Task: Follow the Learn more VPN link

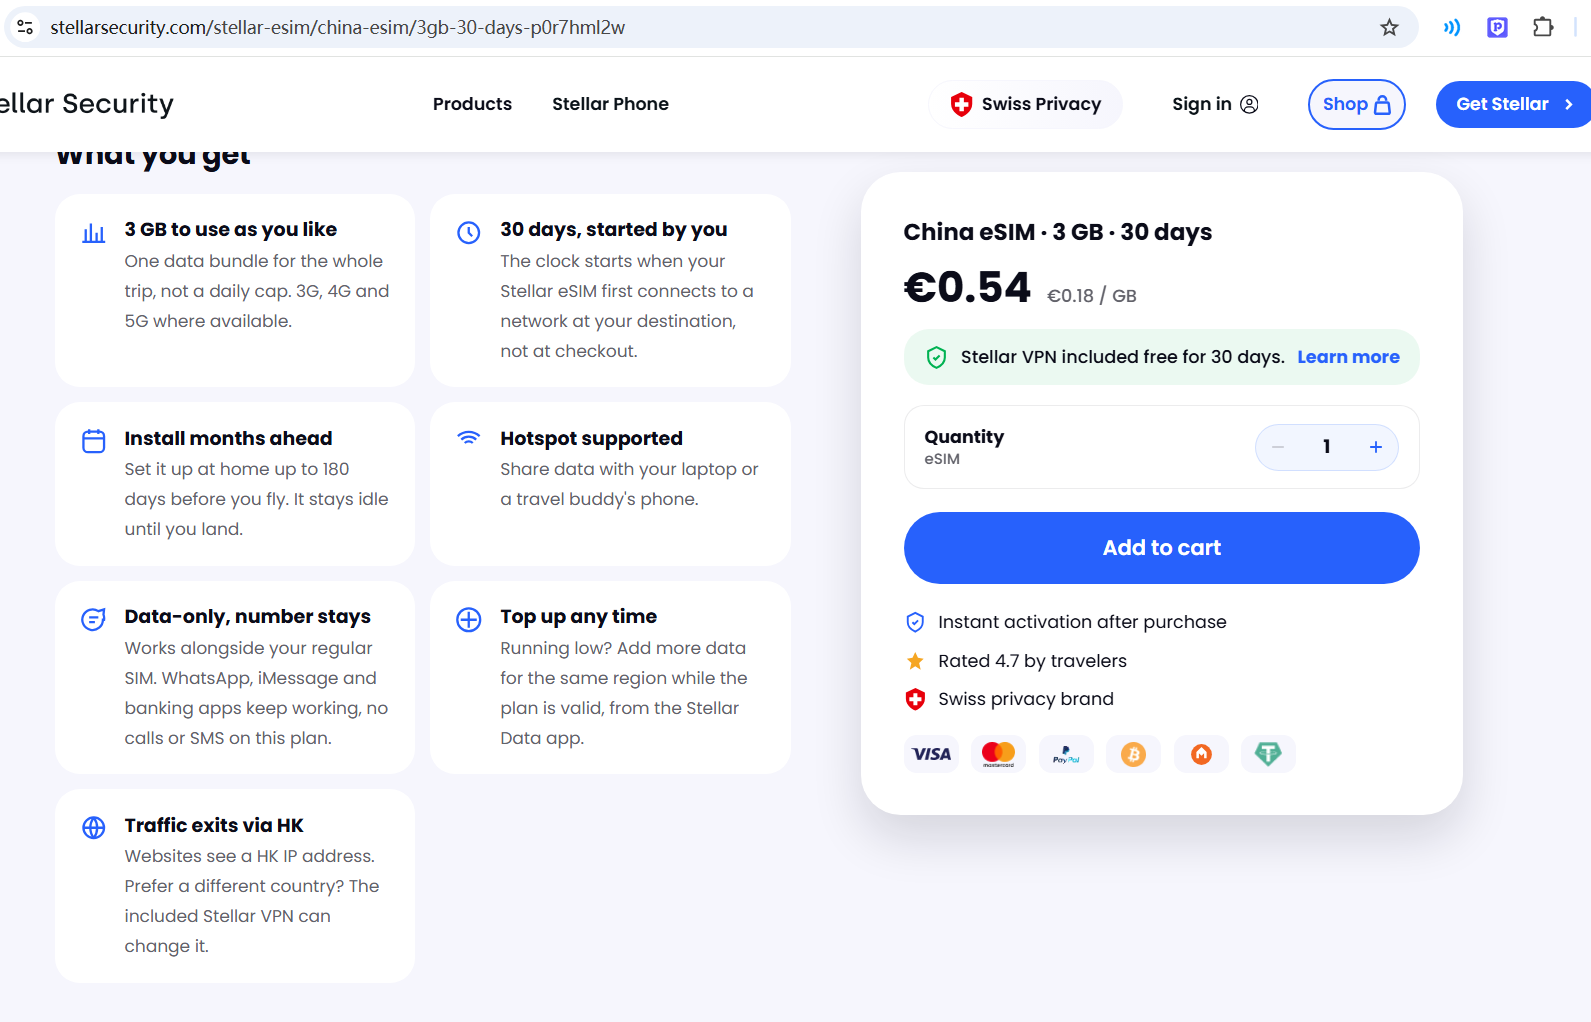Action: [x=1348, y=357]
